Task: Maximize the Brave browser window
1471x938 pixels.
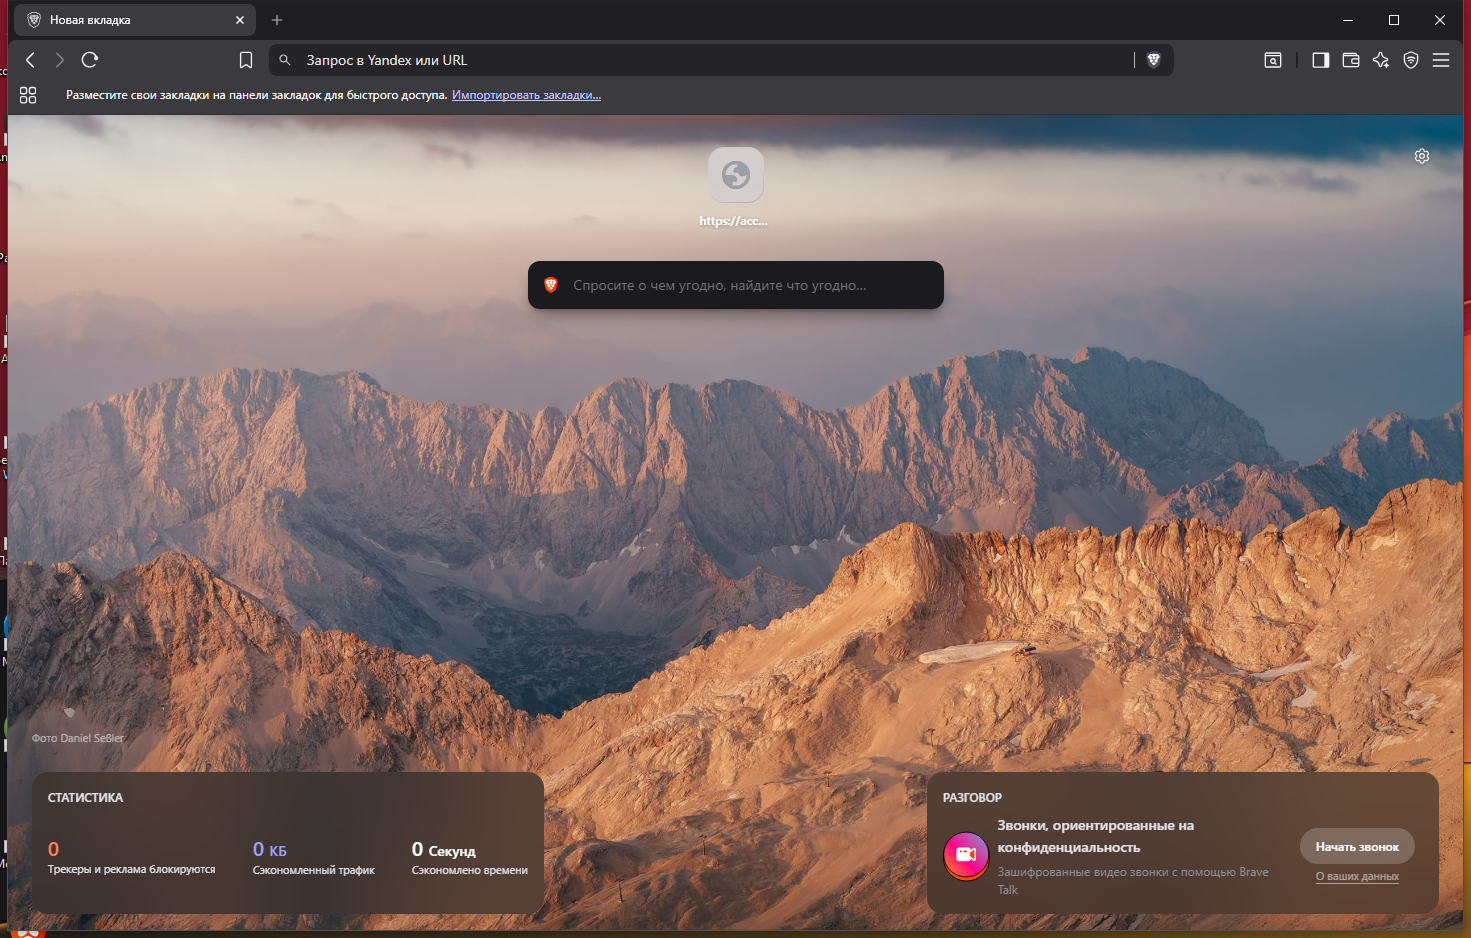Action: click(x=1394, y=20)
